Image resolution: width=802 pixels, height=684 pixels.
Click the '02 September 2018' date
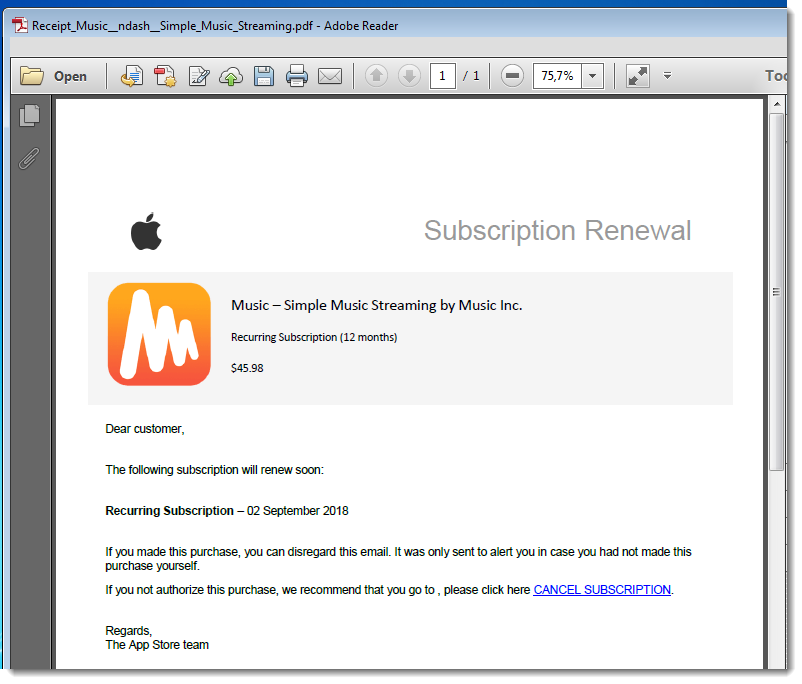point(298,511)
